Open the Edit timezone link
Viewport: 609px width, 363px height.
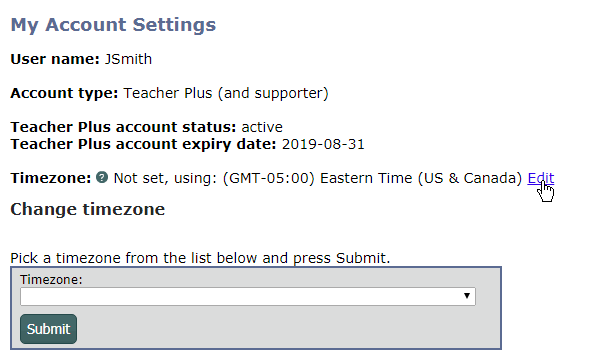point(541,178)
